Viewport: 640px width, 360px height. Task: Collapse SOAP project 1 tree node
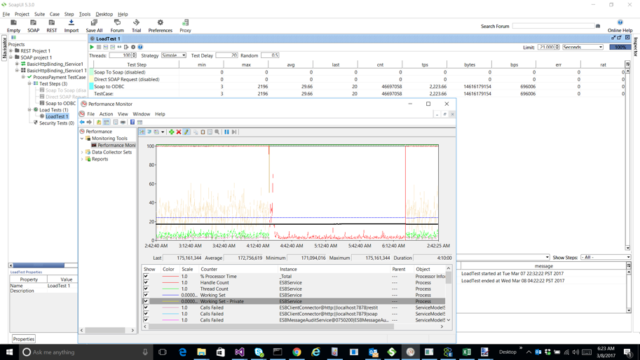(11, 58)
